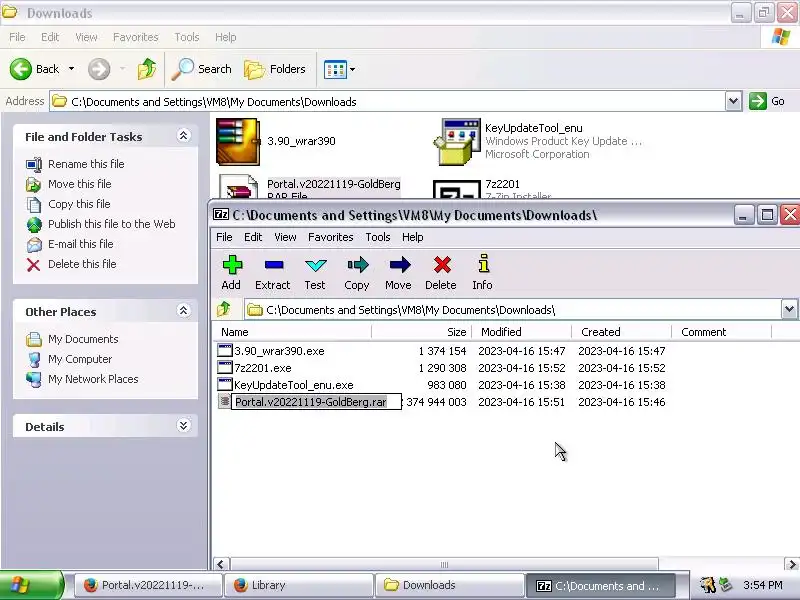Click the scroll left arrow in 7-Zip
The height and width of the screenshot is (600, 800).
220,564
